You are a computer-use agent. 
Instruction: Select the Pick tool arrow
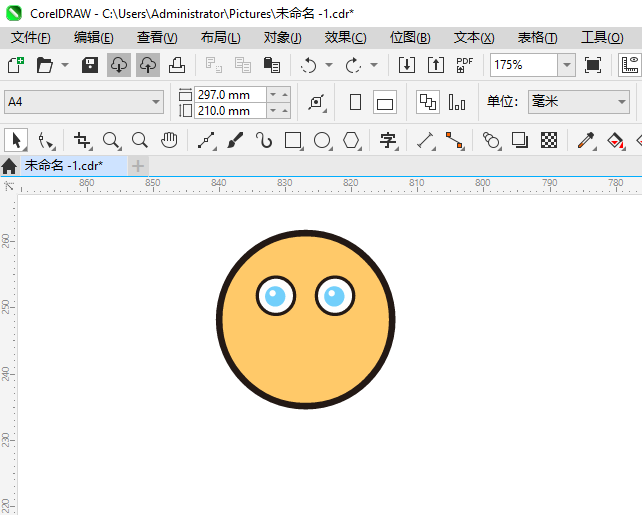click(x=16, y=140)
